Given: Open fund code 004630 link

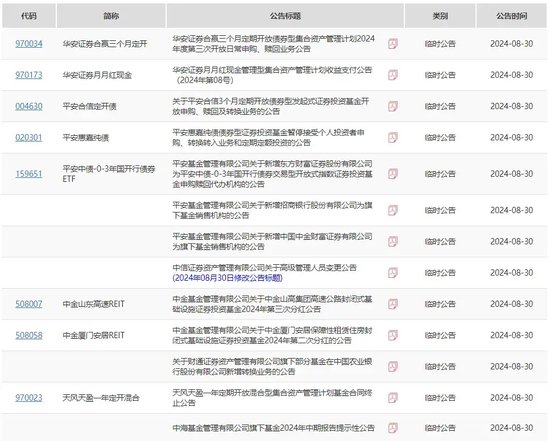Looking at the screenshot, I should tap(29, 106).
